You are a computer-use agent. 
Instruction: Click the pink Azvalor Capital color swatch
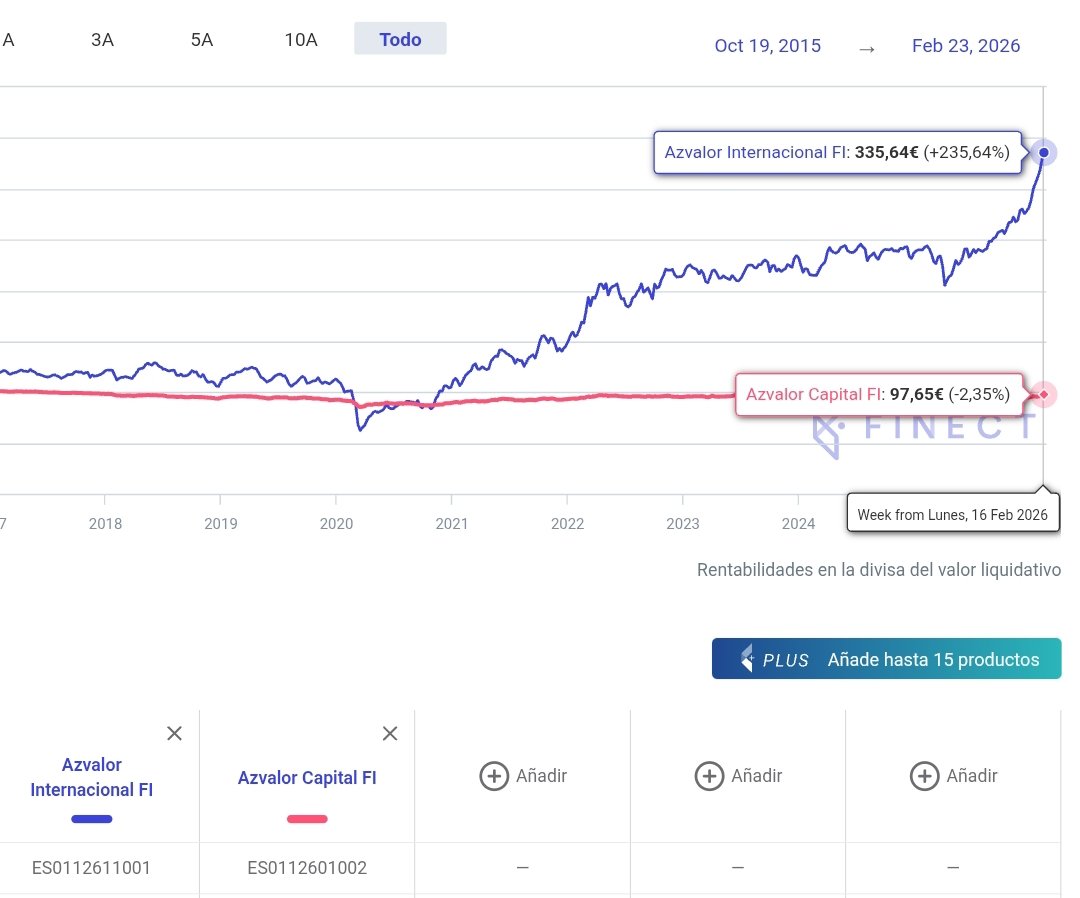pyautogui.click(x=307, y=819)
